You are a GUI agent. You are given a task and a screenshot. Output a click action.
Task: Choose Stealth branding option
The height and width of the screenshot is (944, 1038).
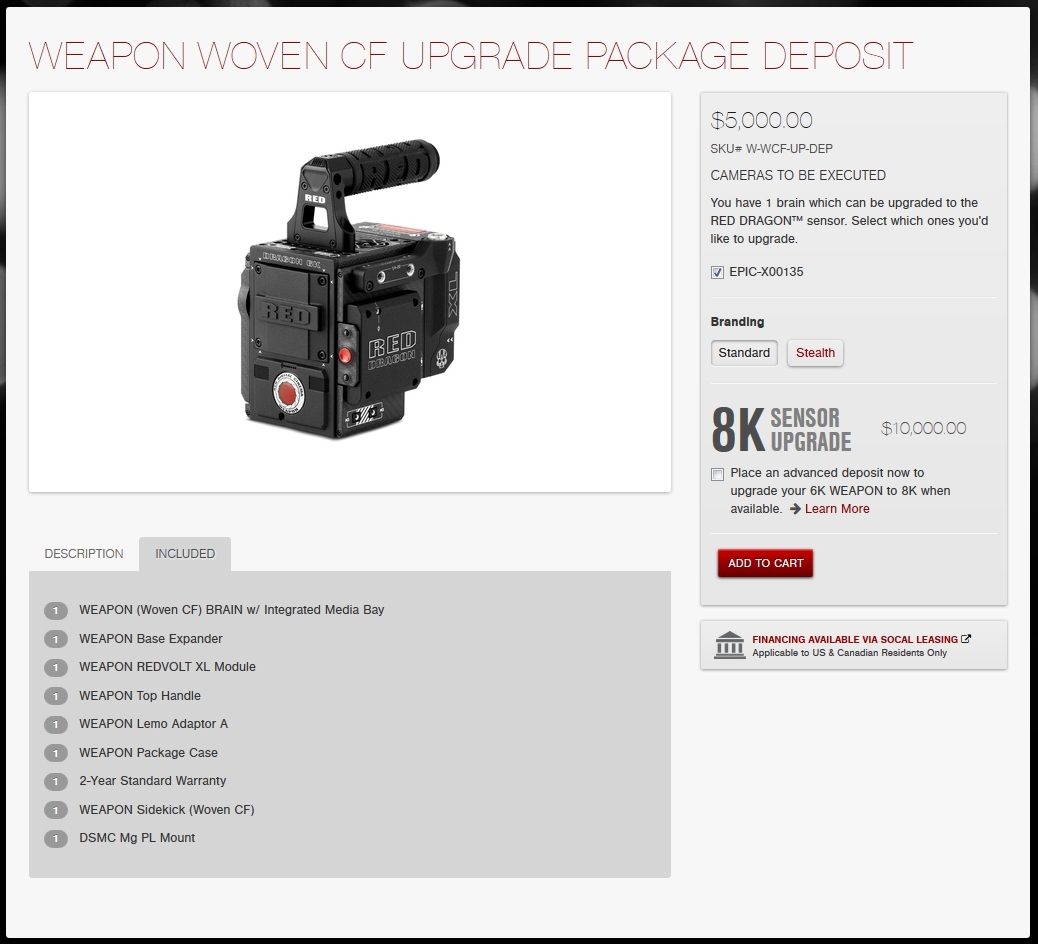[x=815, y=353]
